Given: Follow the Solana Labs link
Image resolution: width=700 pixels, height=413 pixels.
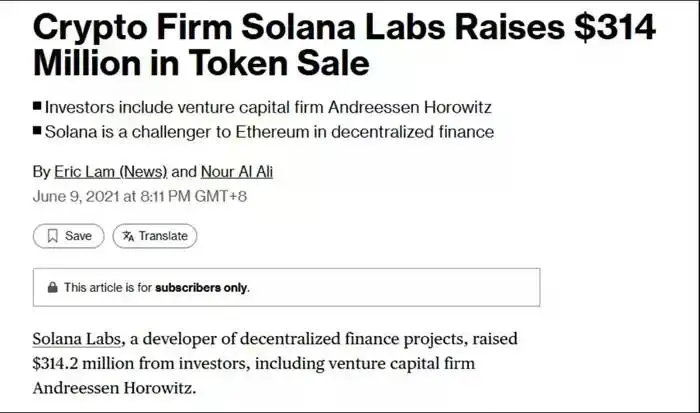Looking at the screenshot, I should [77, 339].
